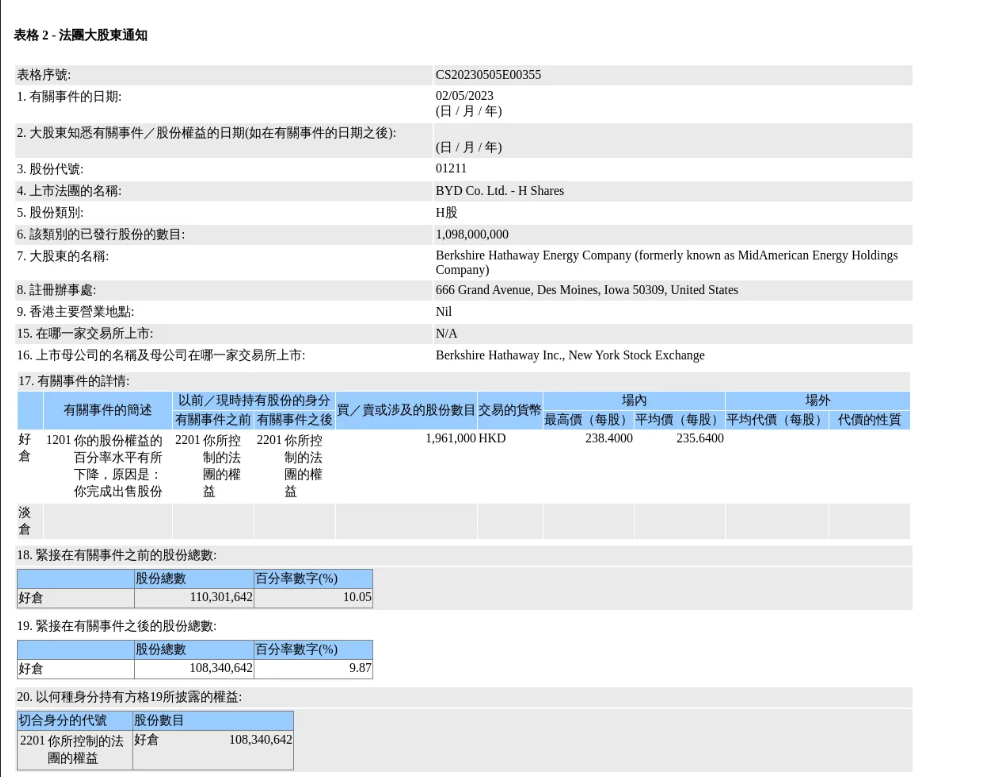Viewport: 999px width, 777px height.
Task: Select the Nil Hong Kong business place value
Action: [443, 311]
